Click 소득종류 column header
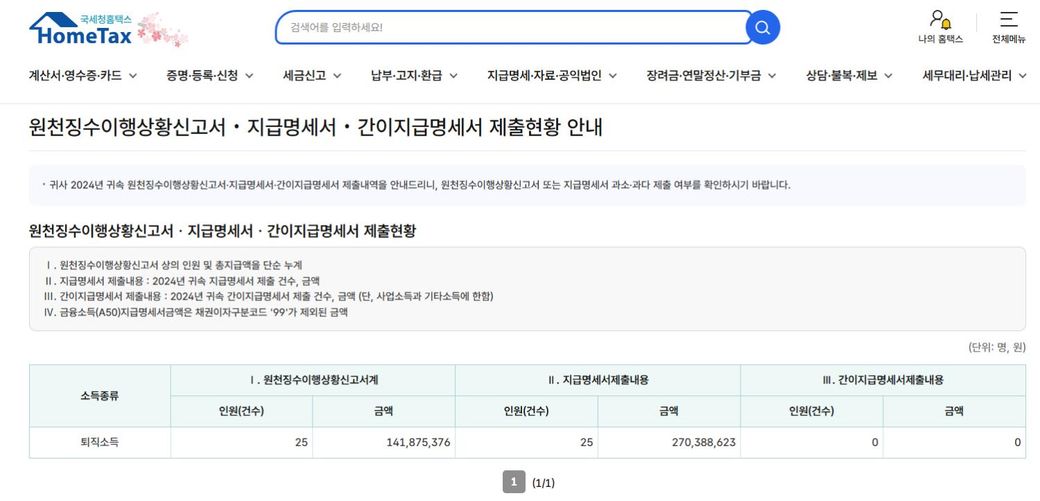 pyautogui.click(x=100, y=396)
